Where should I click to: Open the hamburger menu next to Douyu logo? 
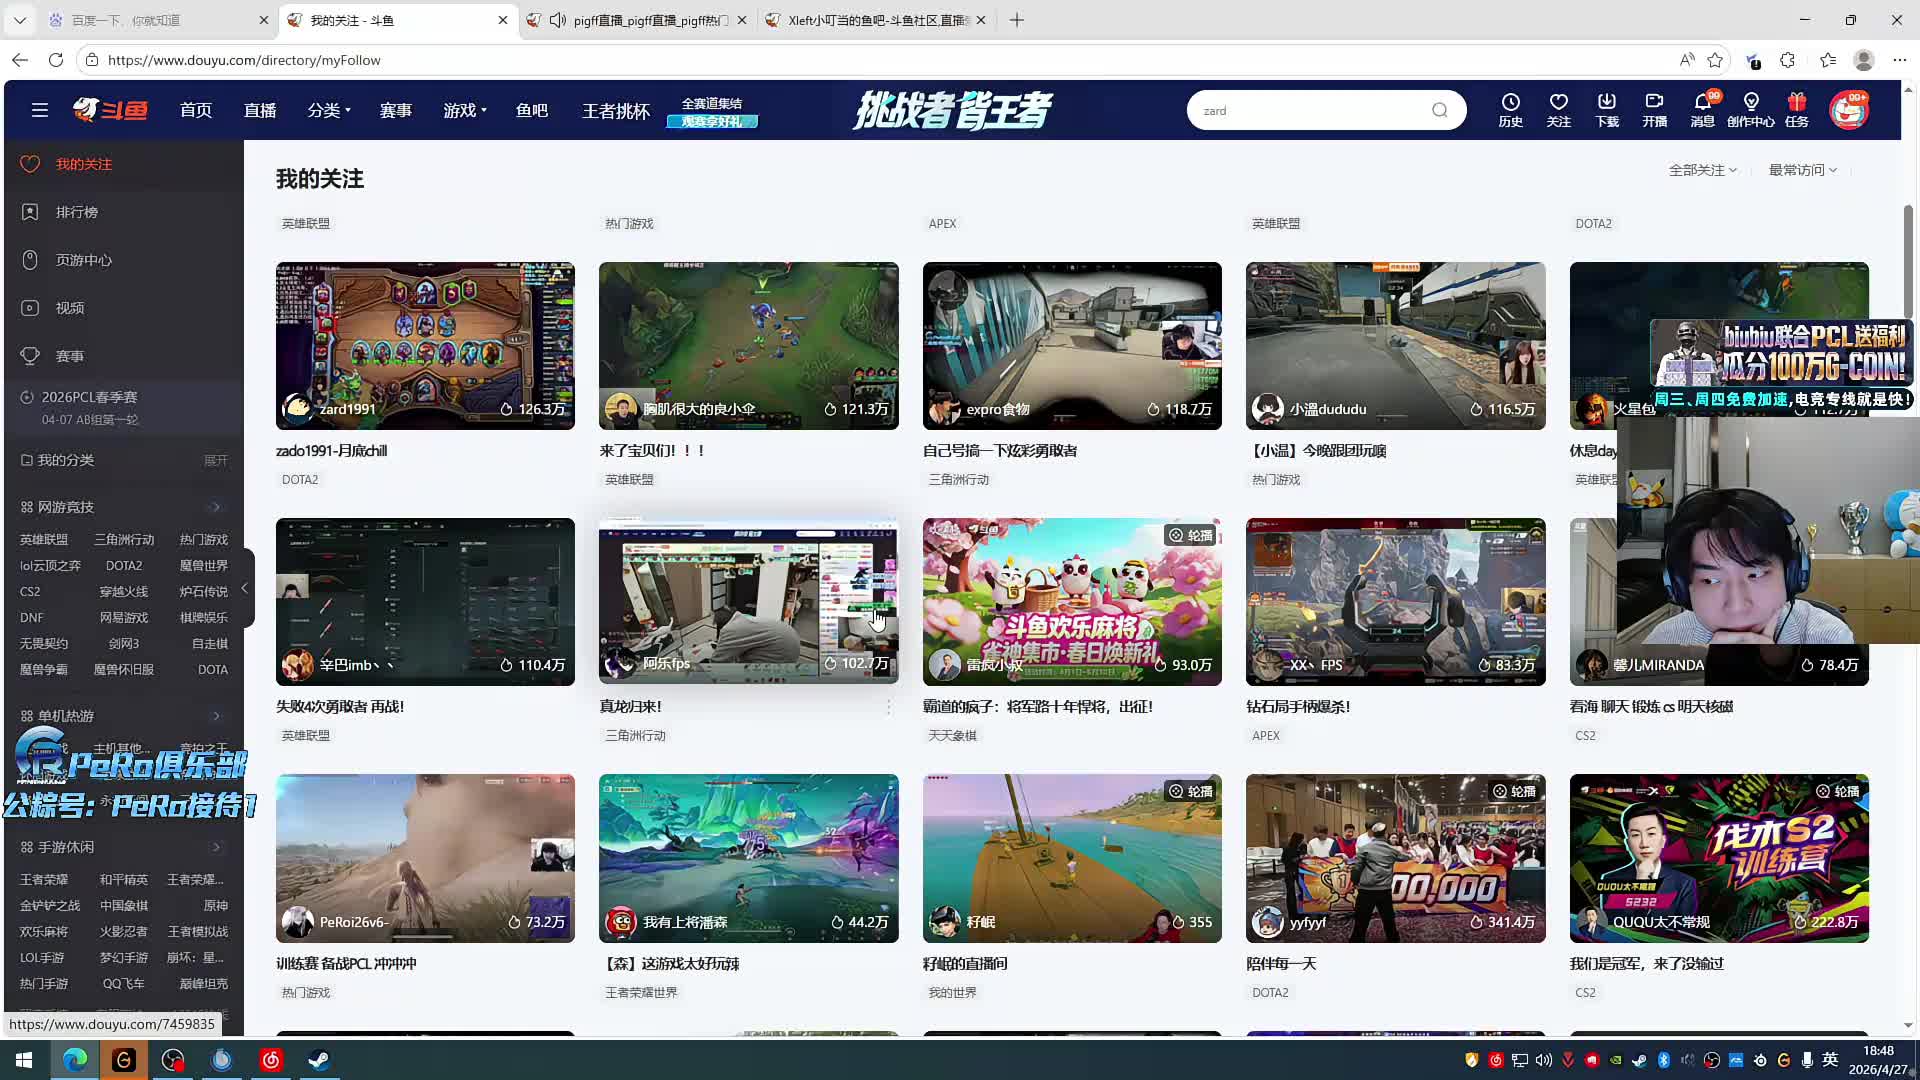40,110
